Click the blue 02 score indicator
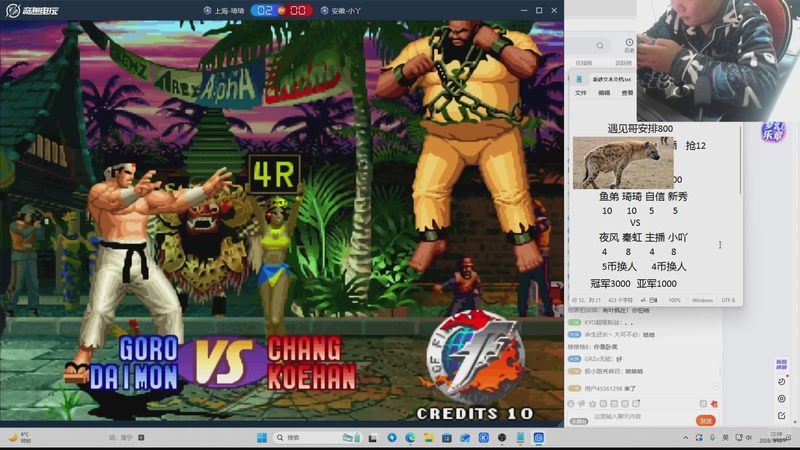The width and height of the screenshot is (800, 450). 264,10
